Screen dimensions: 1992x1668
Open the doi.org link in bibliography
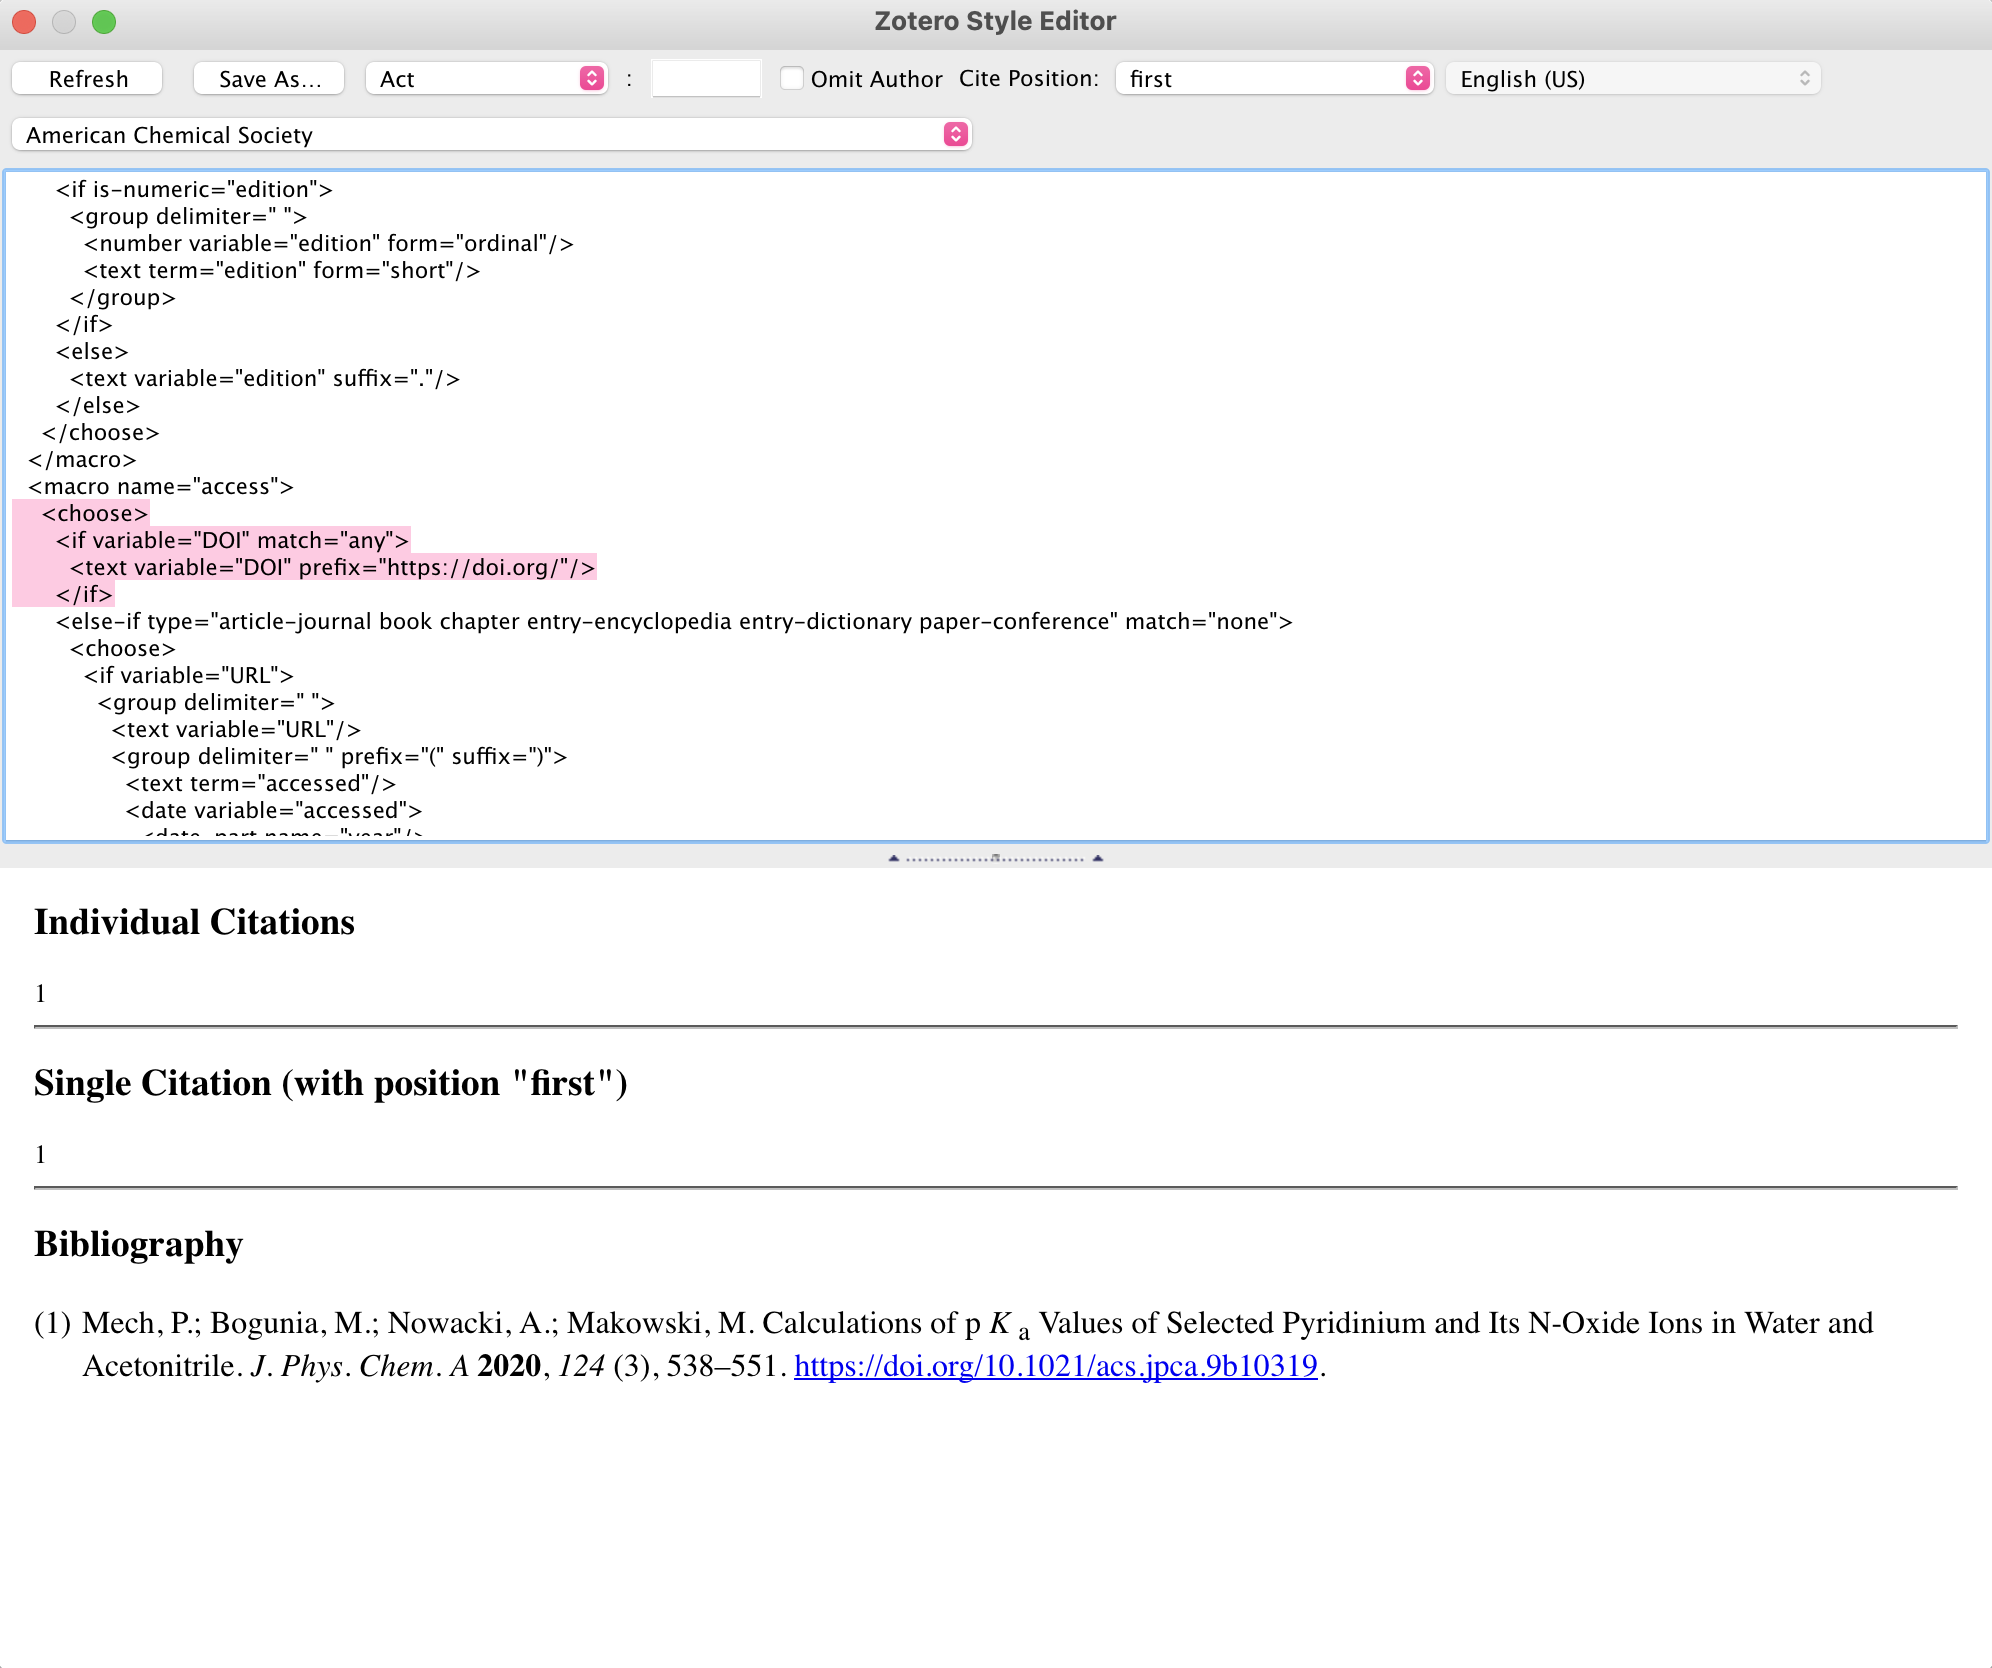[1055, 1366]
